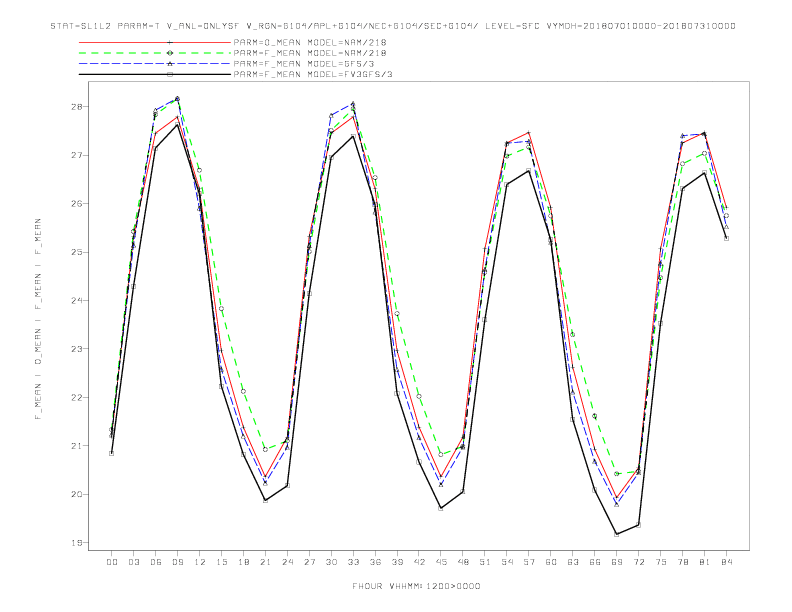The image size is (792, 612).
Task: Click y-axis tick label 27
Action: click(x=77, y=155)
